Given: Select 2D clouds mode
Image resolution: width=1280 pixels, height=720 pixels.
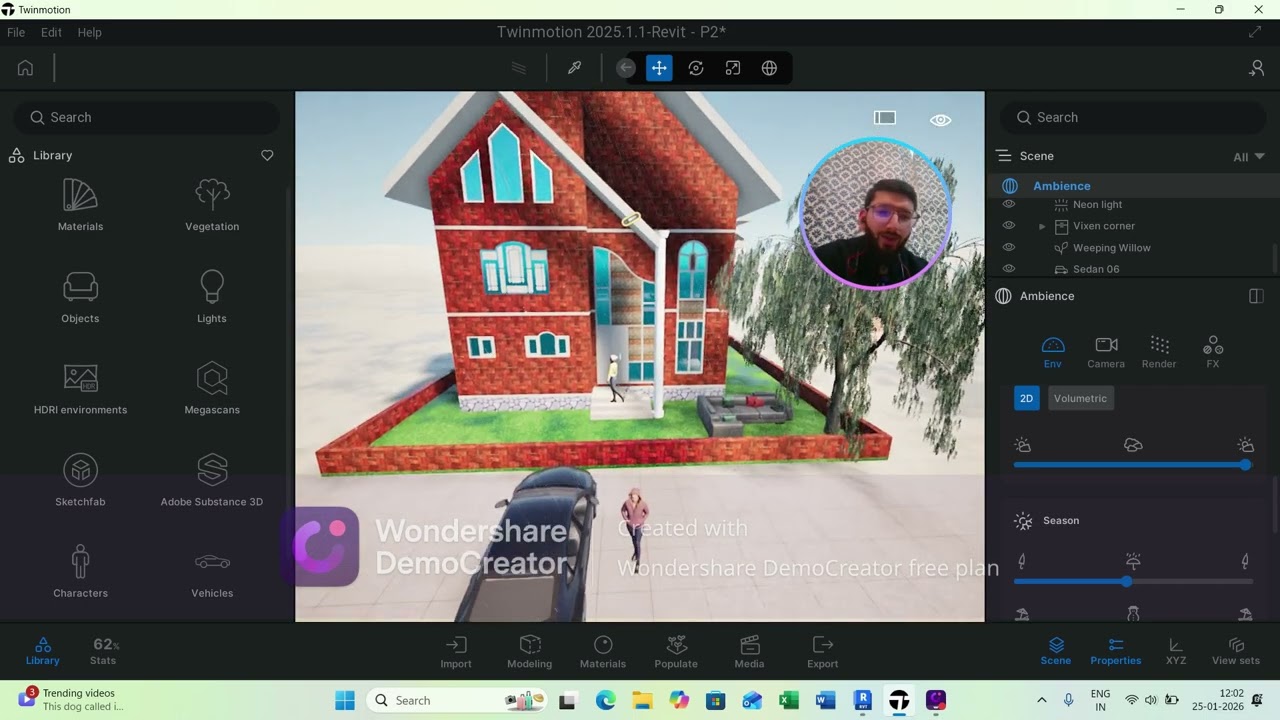Looking at the screenshot, I should pos(1026,398).
